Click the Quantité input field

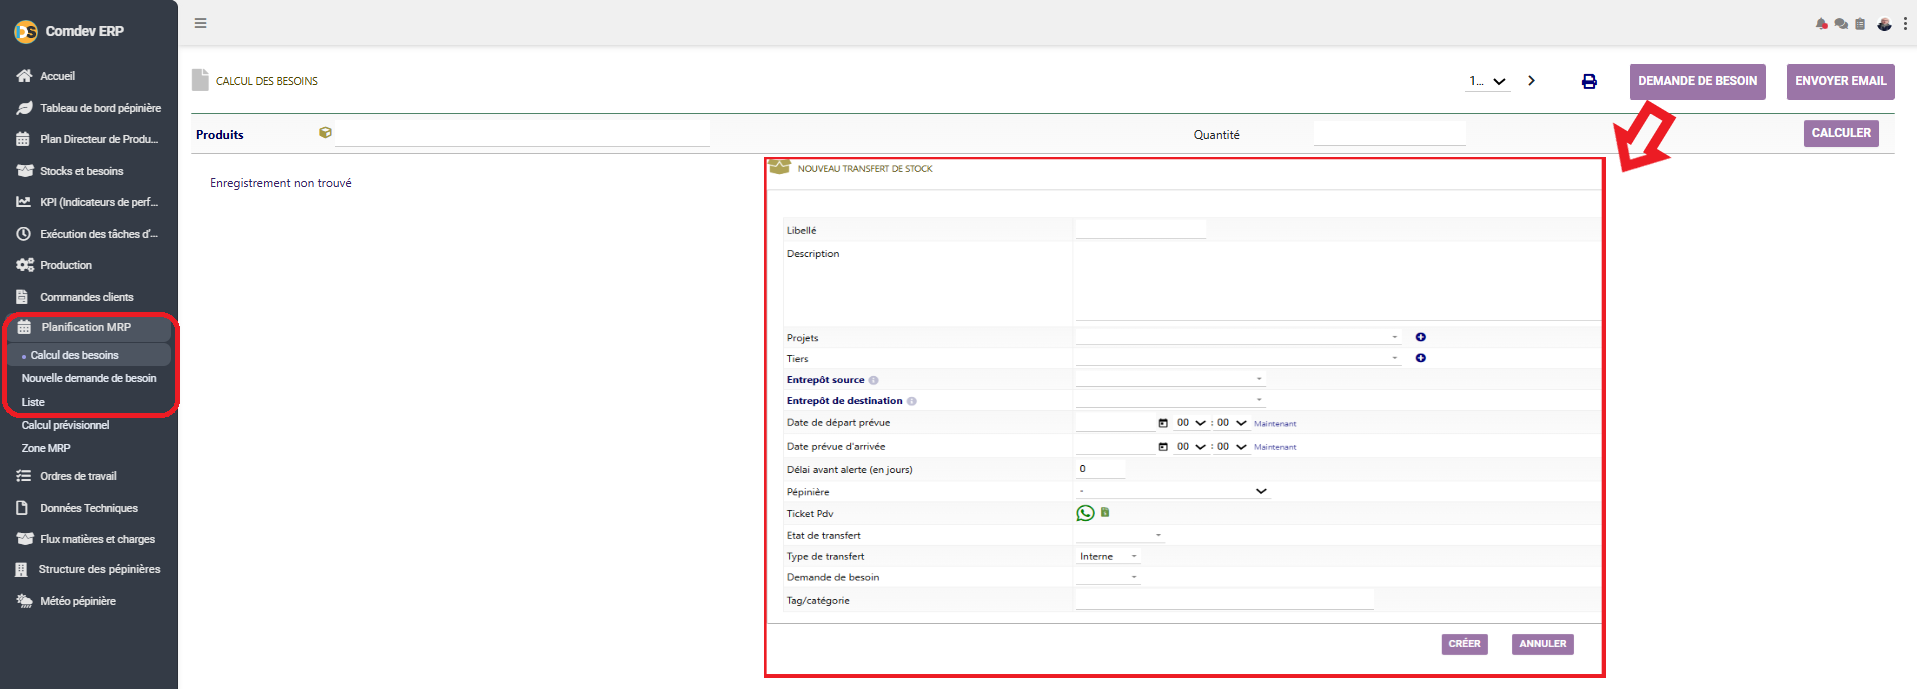coord(1390,134)
